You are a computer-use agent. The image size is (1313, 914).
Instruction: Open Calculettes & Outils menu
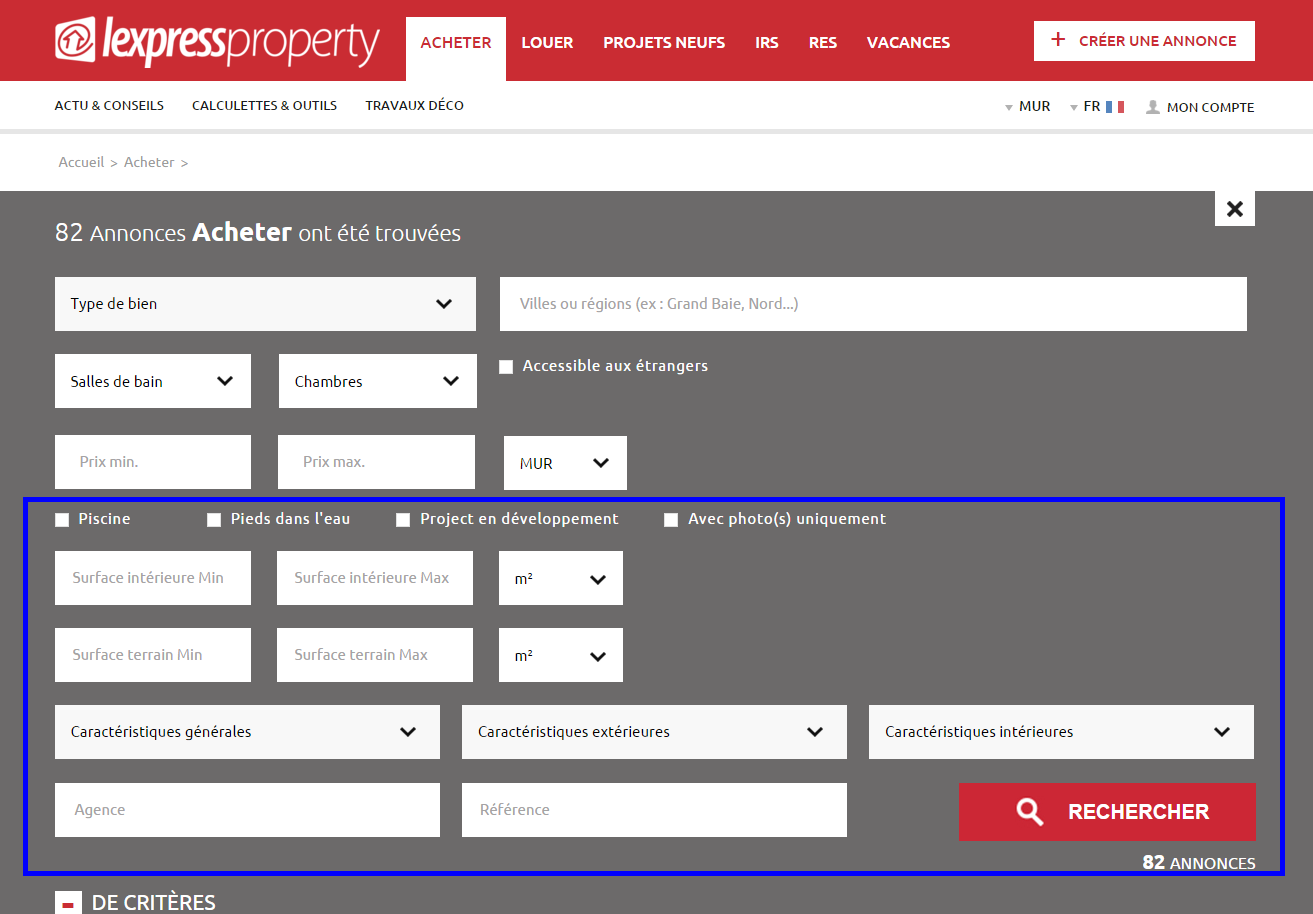(x=264, y=105)
